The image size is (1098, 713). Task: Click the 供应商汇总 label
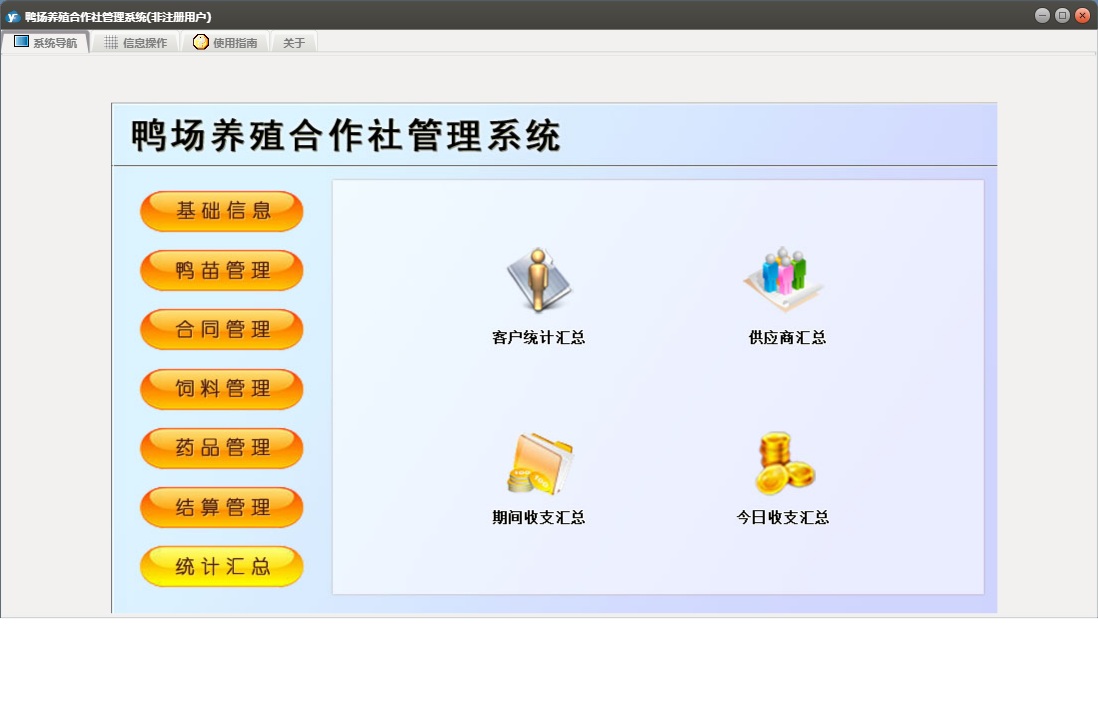pos(787,338)
